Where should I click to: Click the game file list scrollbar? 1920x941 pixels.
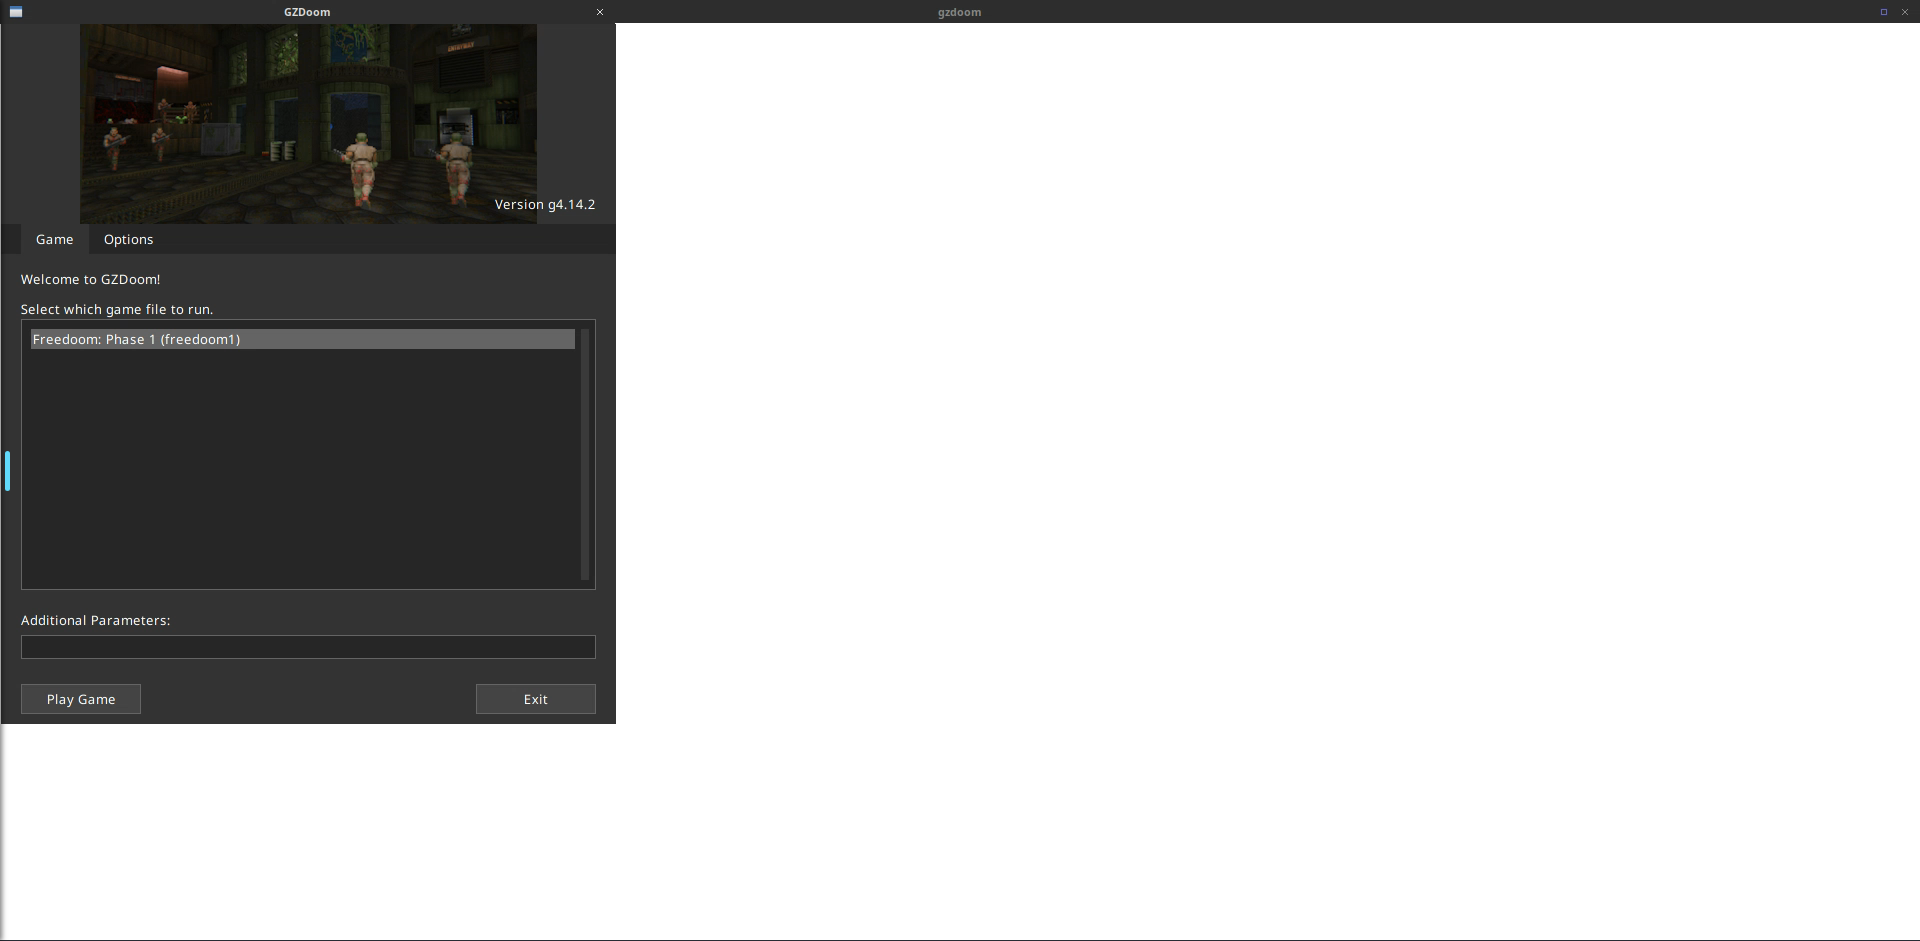tap(585, 454)
